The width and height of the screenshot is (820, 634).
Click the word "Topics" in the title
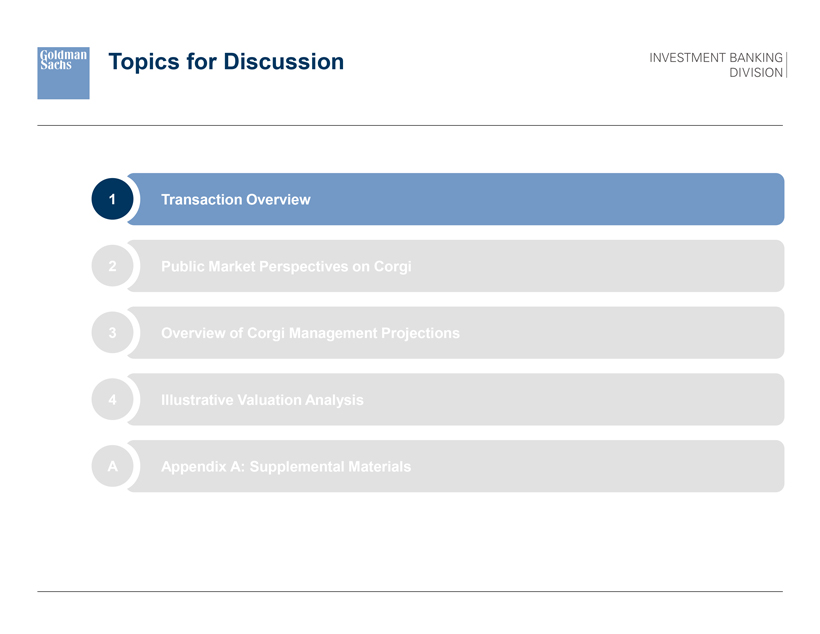[143, 62]
